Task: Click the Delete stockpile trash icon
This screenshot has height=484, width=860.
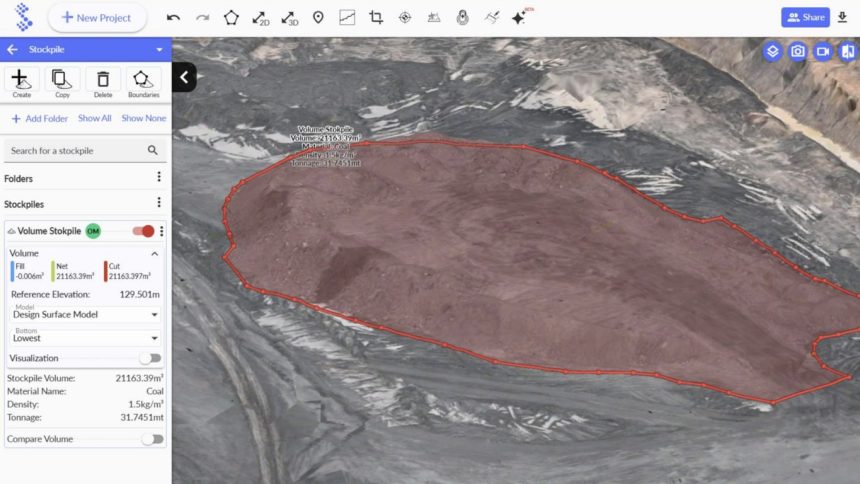Action: [x=103, y=80]
